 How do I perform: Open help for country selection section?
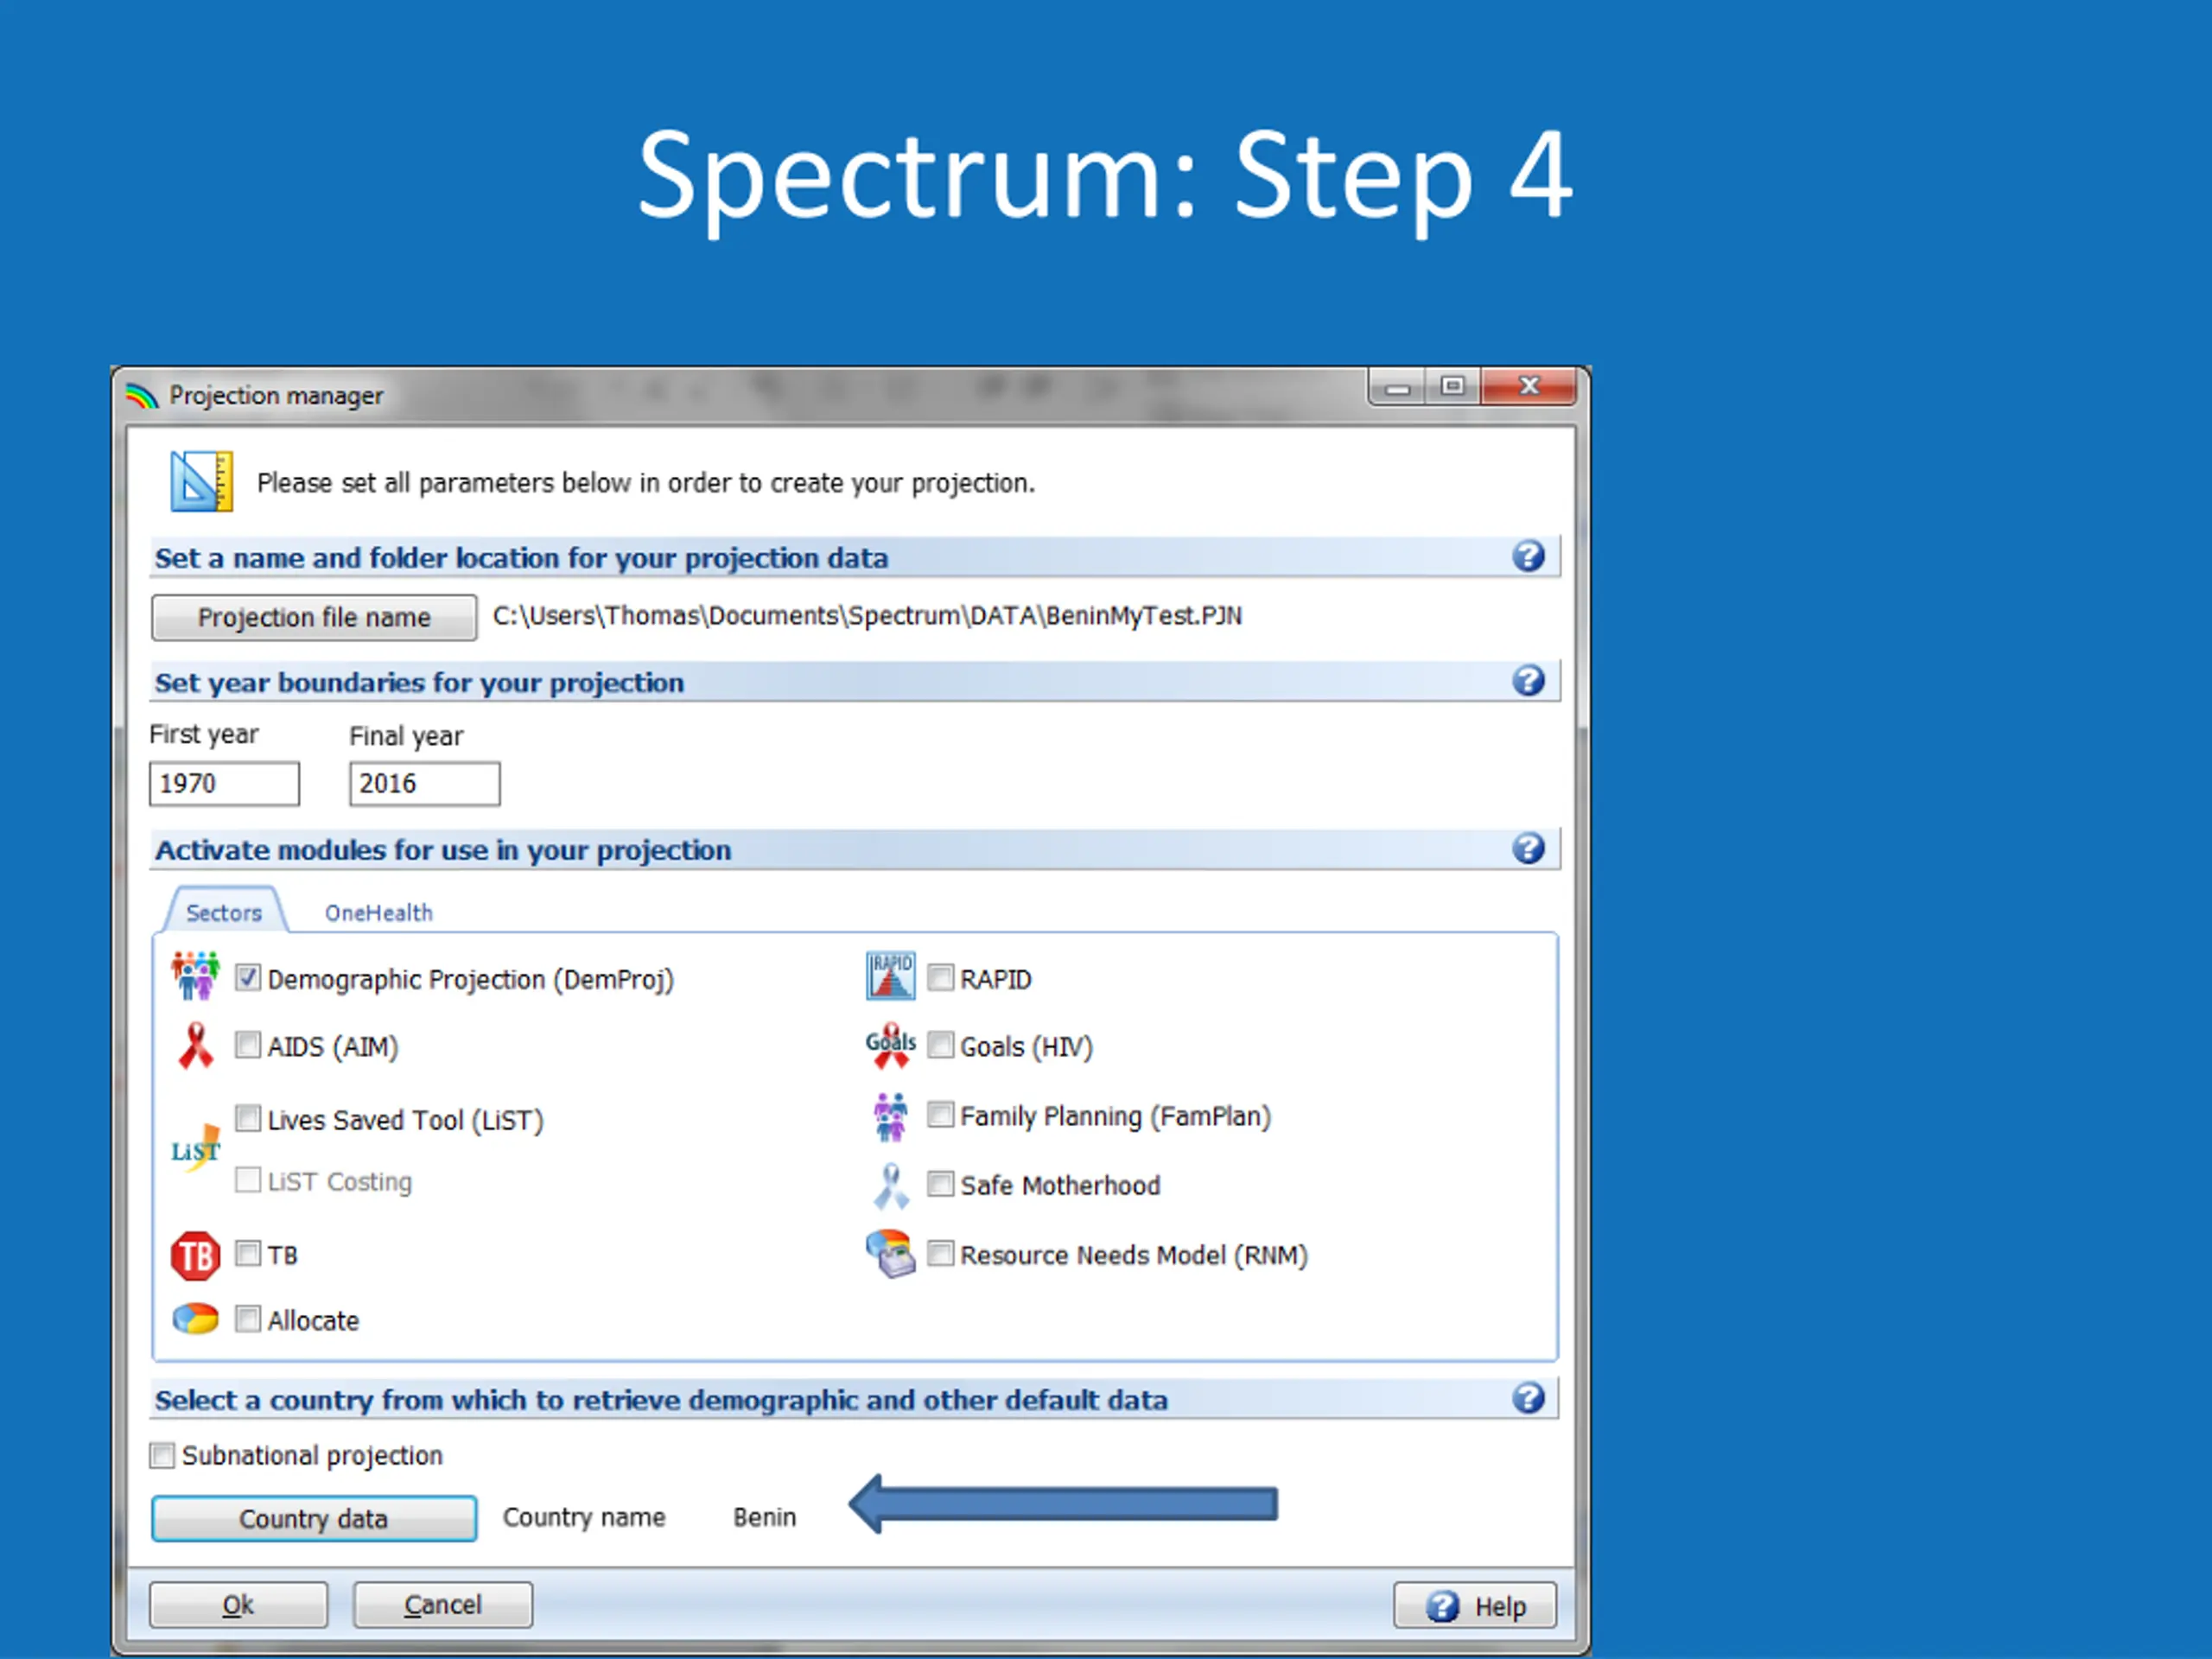click(x=1528, y=1398)
